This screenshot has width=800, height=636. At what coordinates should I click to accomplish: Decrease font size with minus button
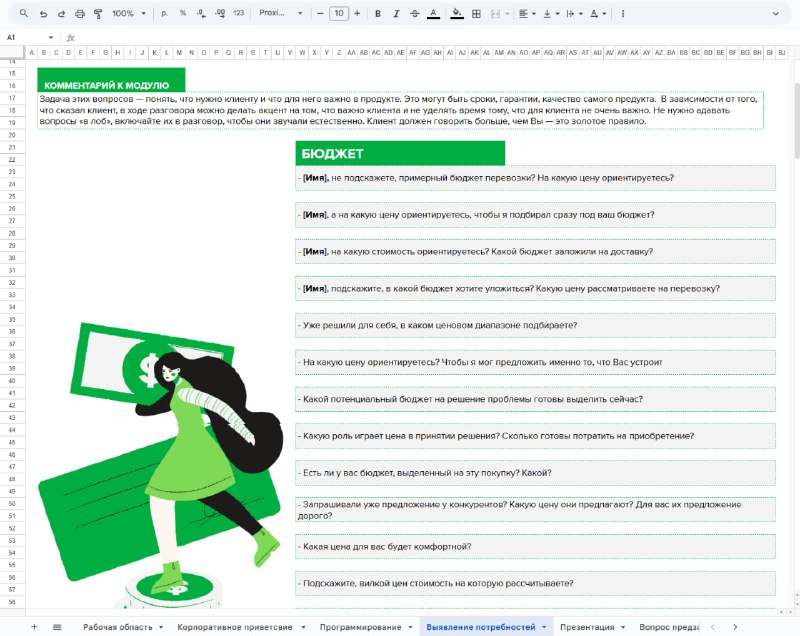320,14
